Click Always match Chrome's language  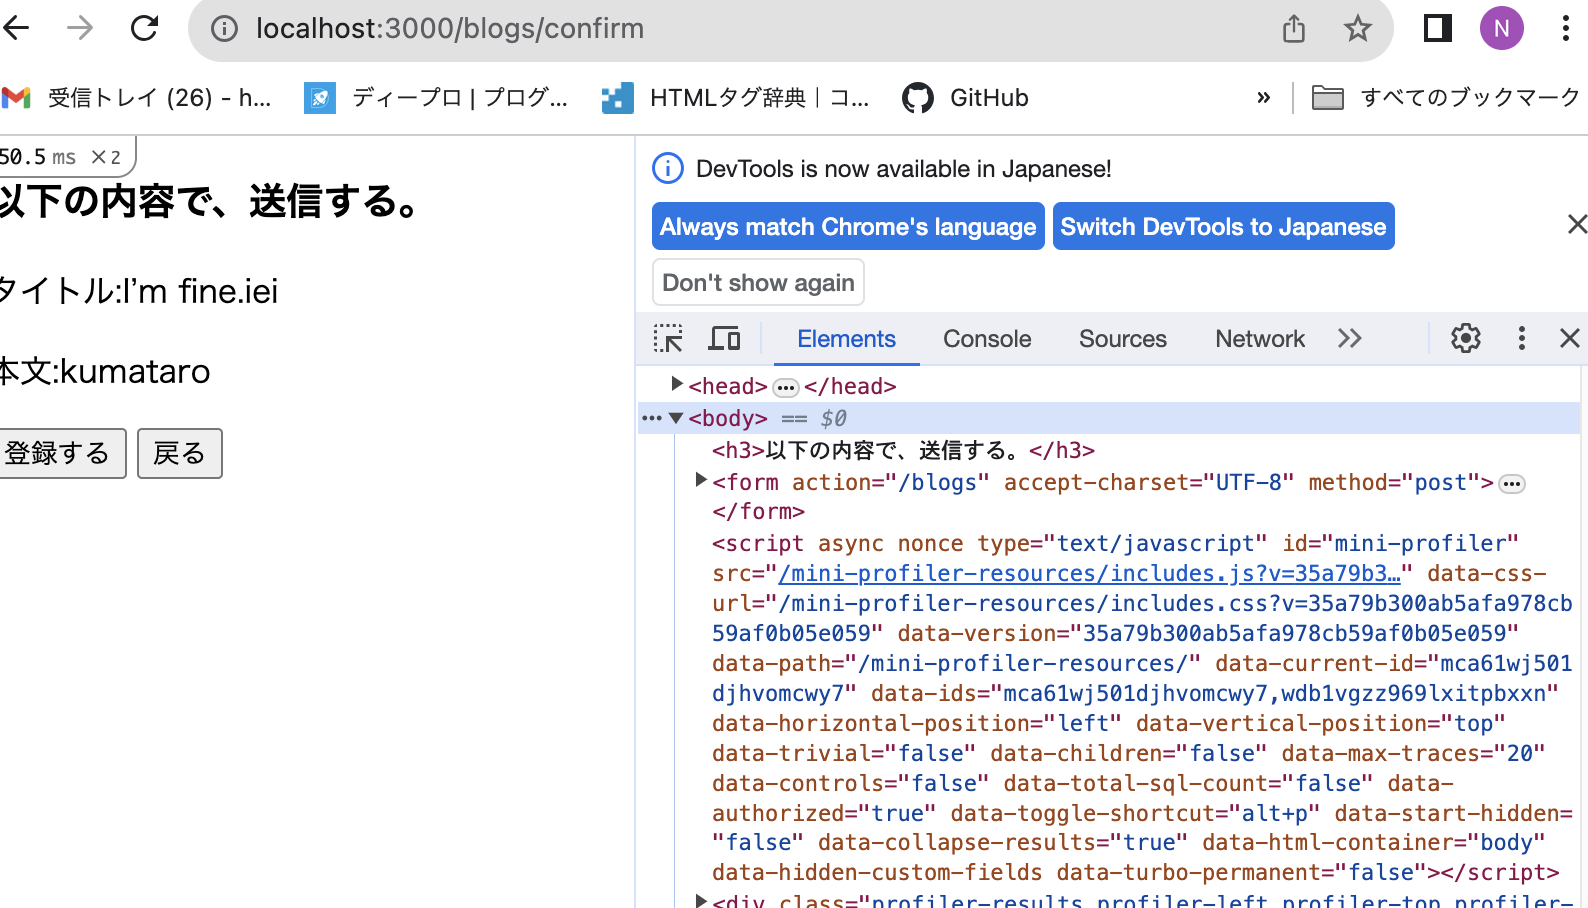pyautogui.click(x=848, y=227)
